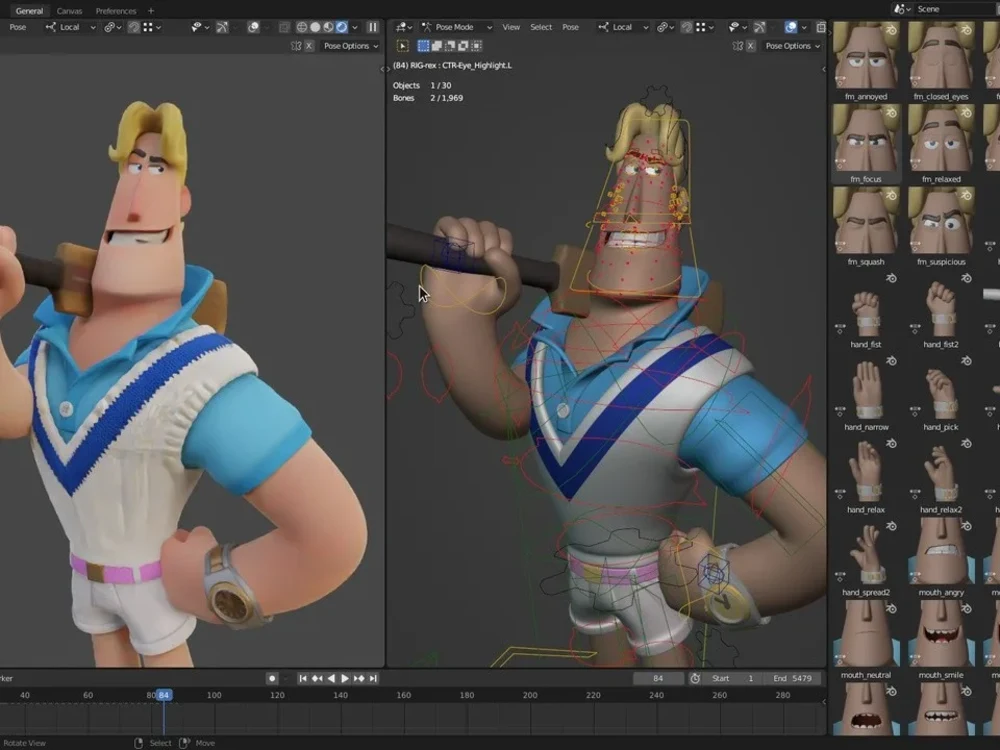Open the View menu in right viewport
The height and width of the screenshot is (750, 1000).
pos(511,27)
